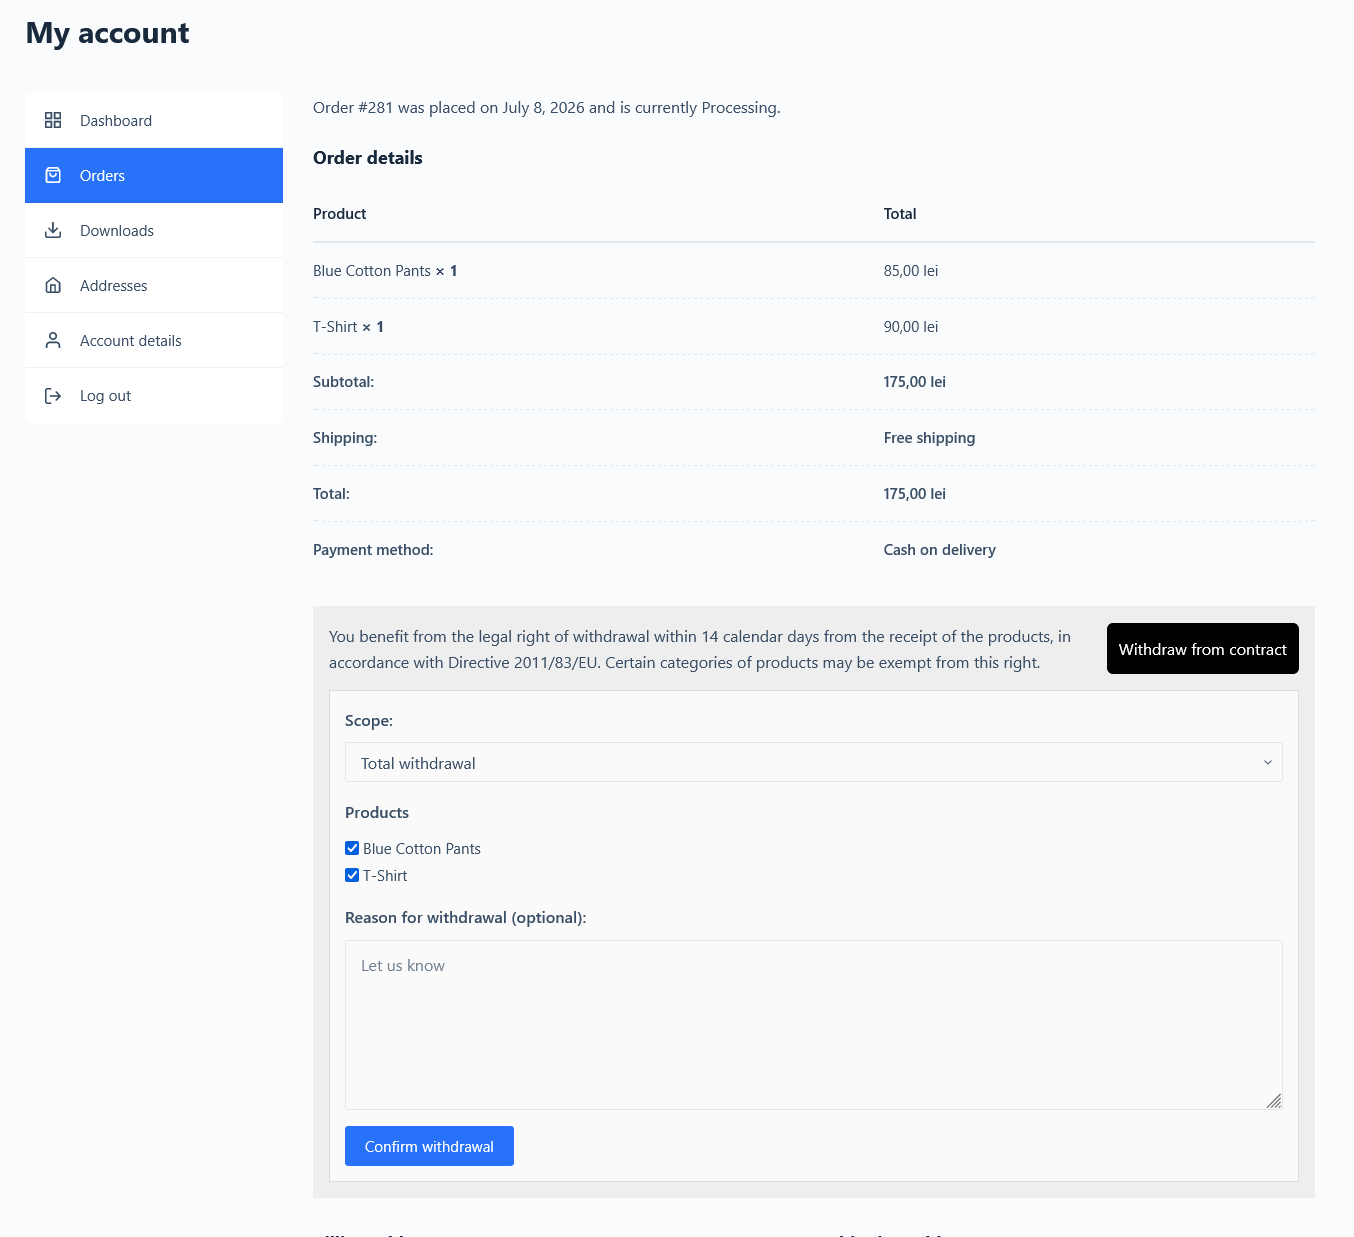1354x1237 pixels.
Task: Click the withdrawal rights notice text
Action: (x=700, y=649)
